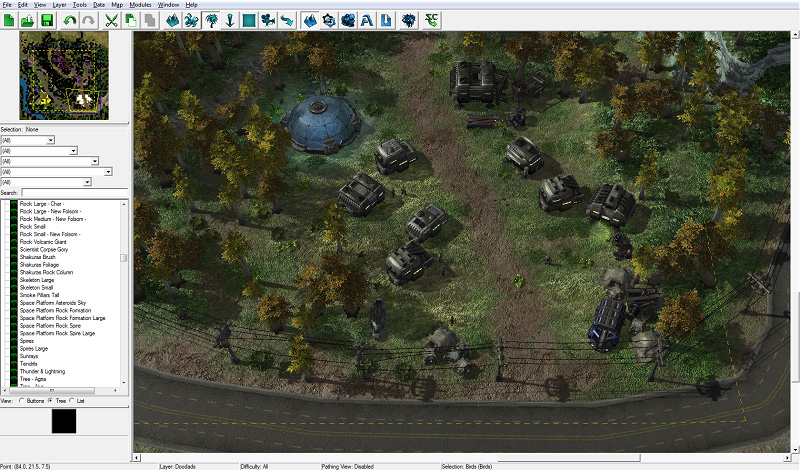The image size is (800, 470).
Task: Select 'Tree - Agria' doodad
Action: (x=33, y=379)
